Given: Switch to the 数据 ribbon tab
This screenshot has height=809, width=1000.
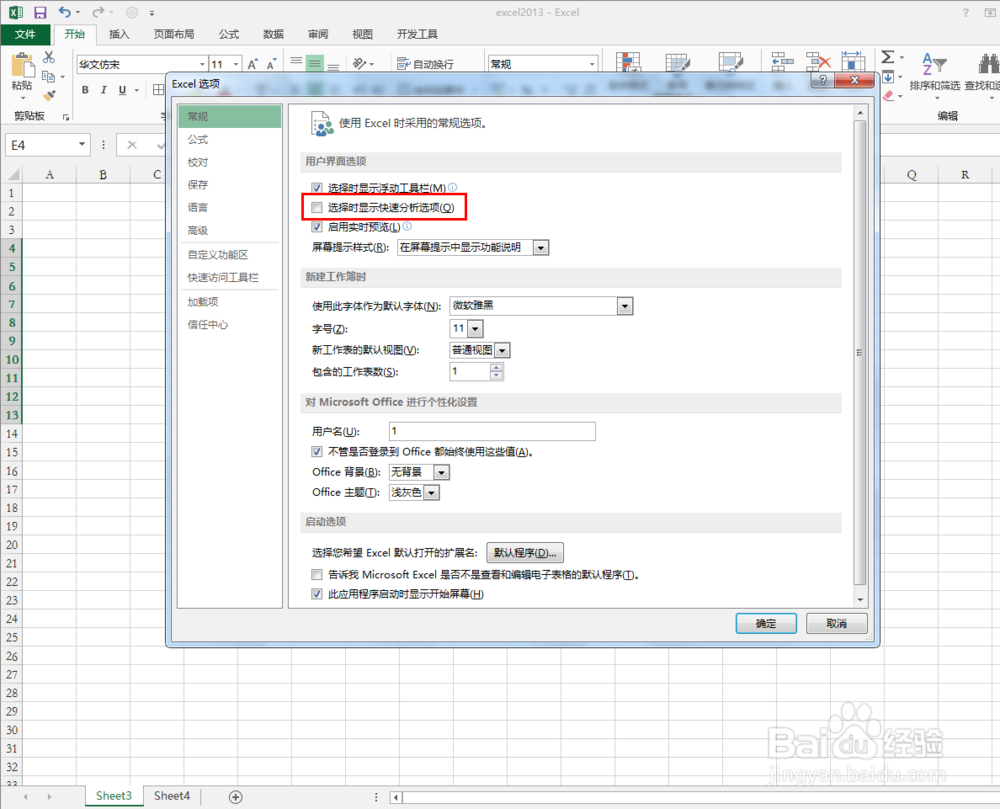Looking at the screenshot, I should 273,34.
